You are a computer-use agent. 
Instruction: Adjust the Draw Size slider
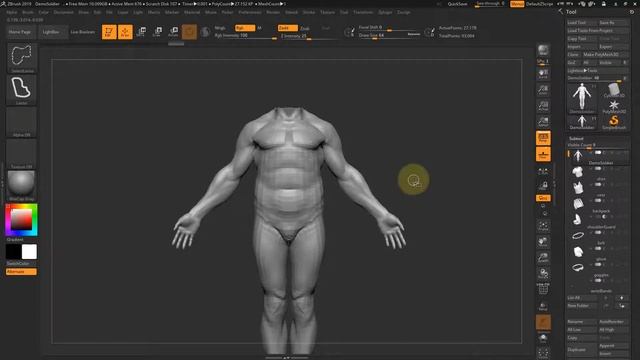pos(389,36)
